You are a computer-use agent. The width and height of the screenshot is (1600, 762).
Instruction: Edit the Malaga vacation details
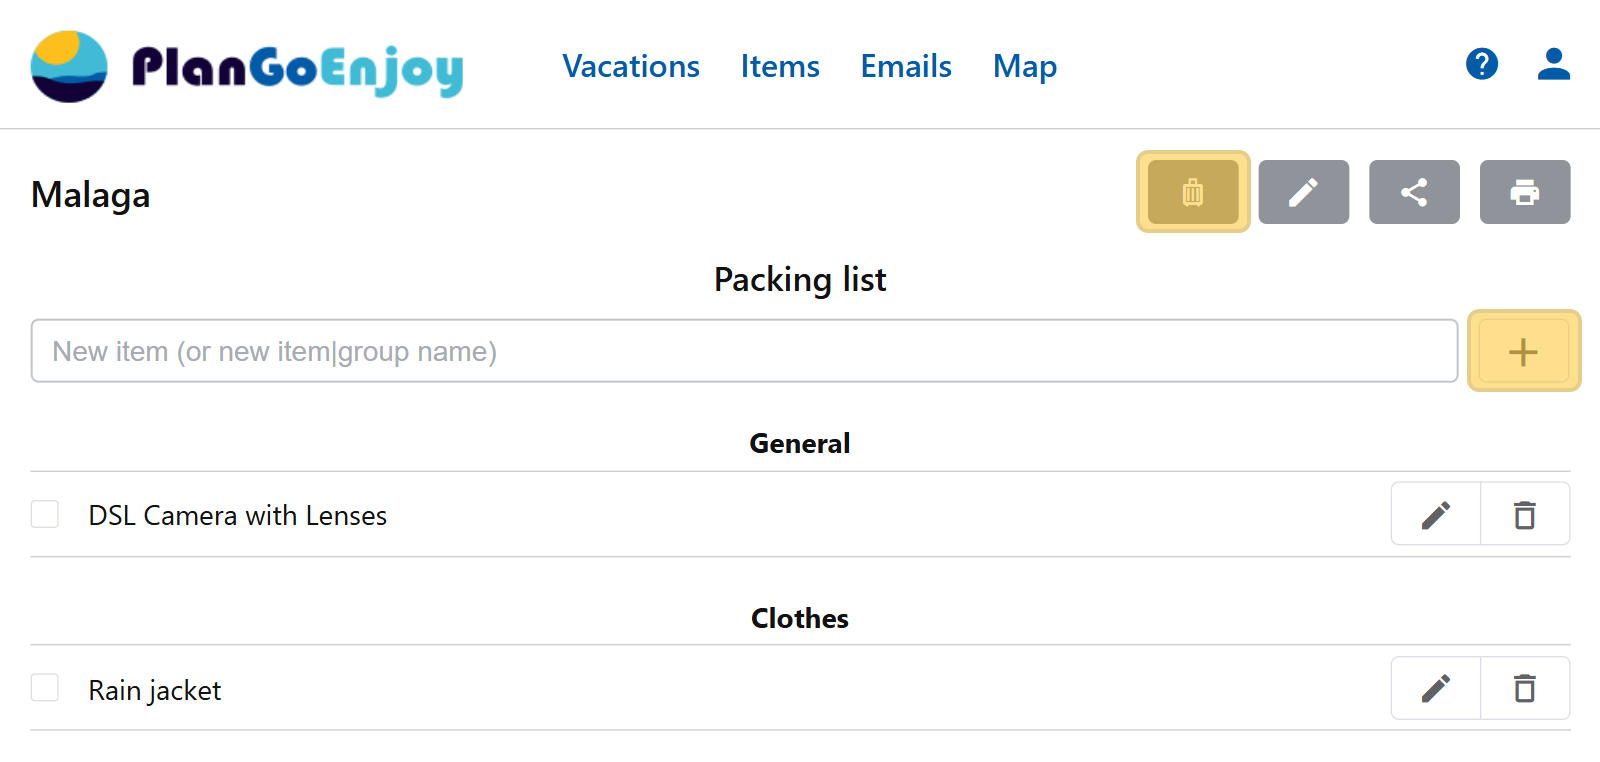(1303, 192)
